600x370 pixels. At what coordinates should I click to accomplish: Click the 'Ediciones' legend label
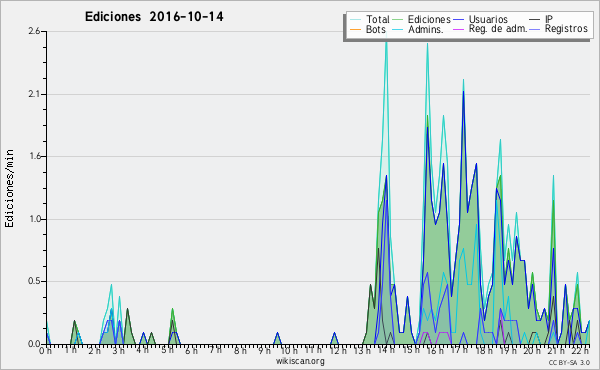tap(429, 19)
